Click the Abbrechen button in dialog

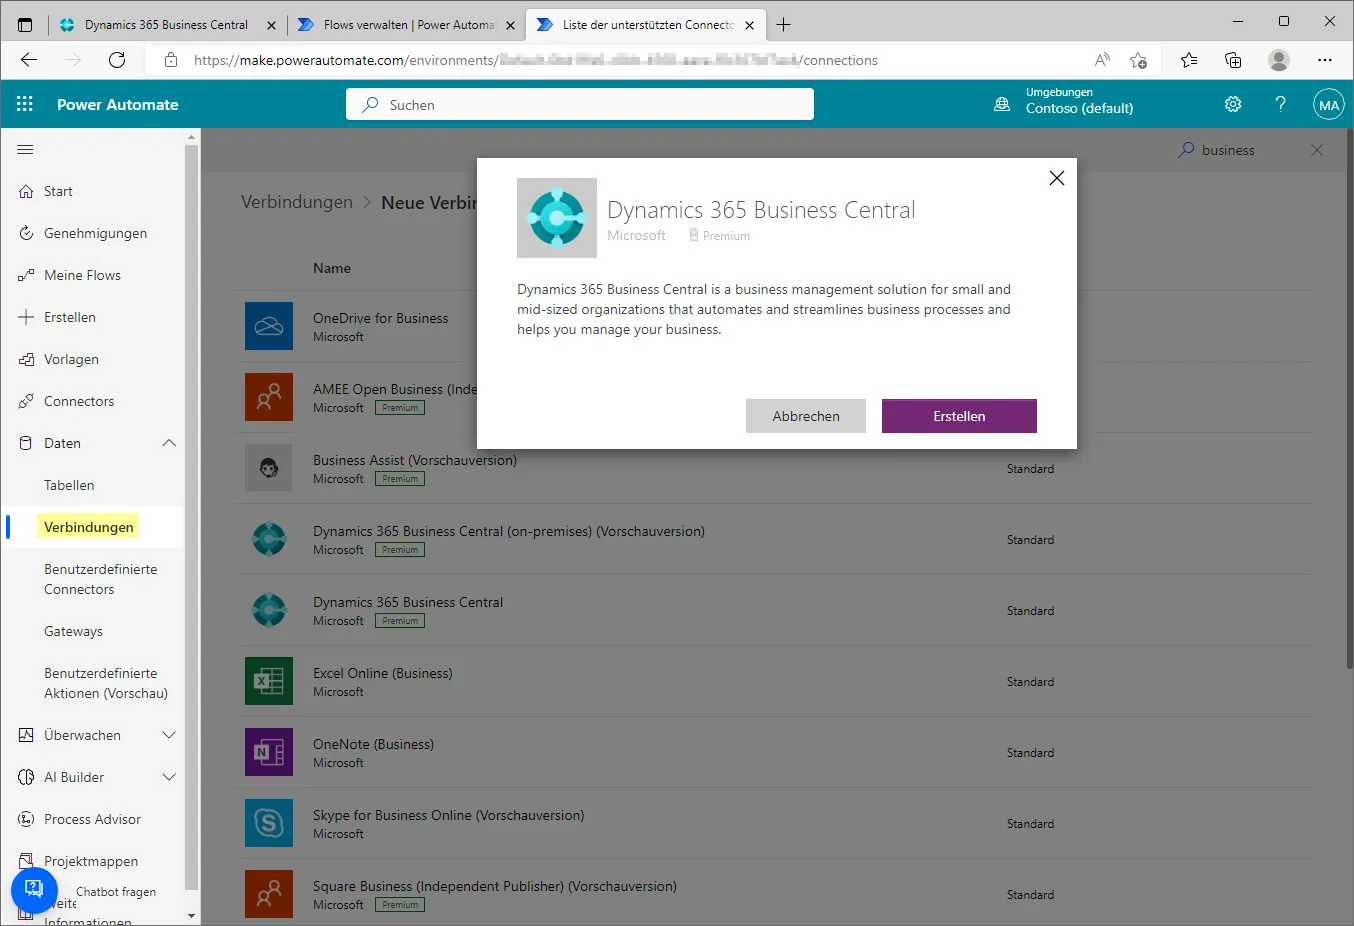806,416
